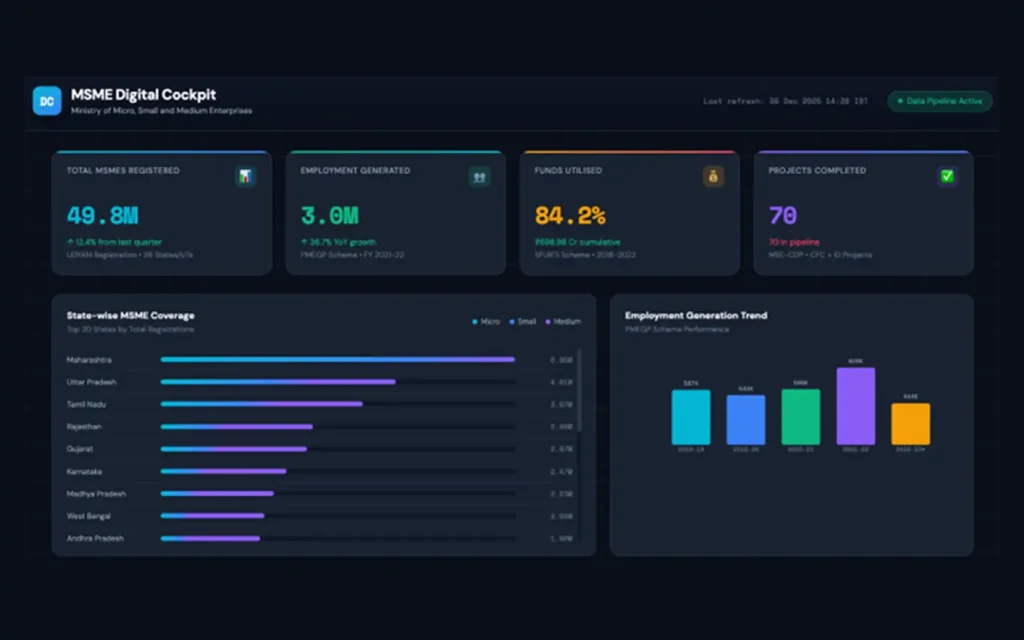1024x640 pixels.
Task: Click the bar chart icon on MSMEs card
Action: coord(245,177)
